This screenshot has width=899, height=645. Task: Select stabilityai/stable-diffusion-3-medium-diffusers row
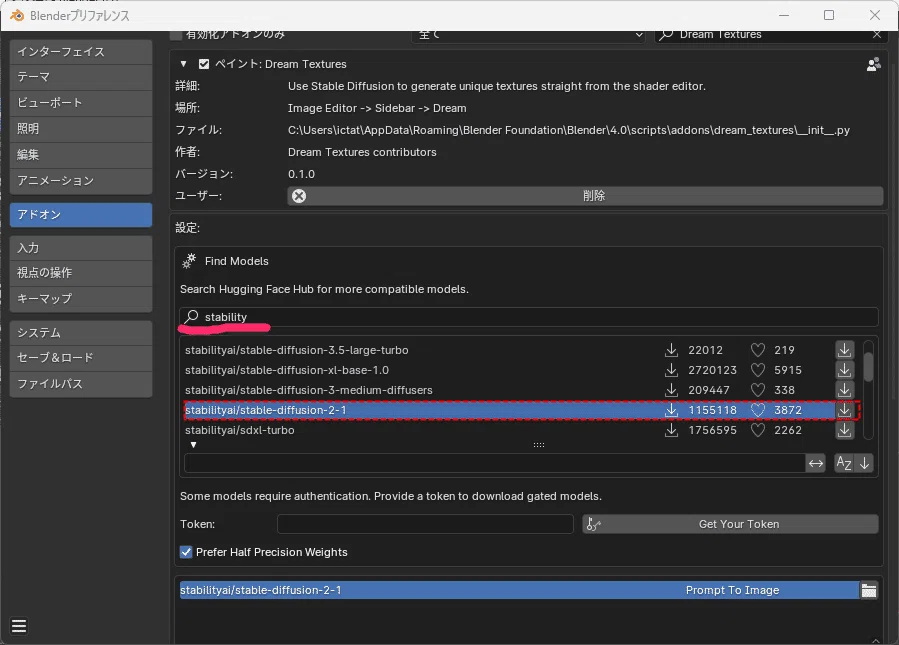pos(509,390)
